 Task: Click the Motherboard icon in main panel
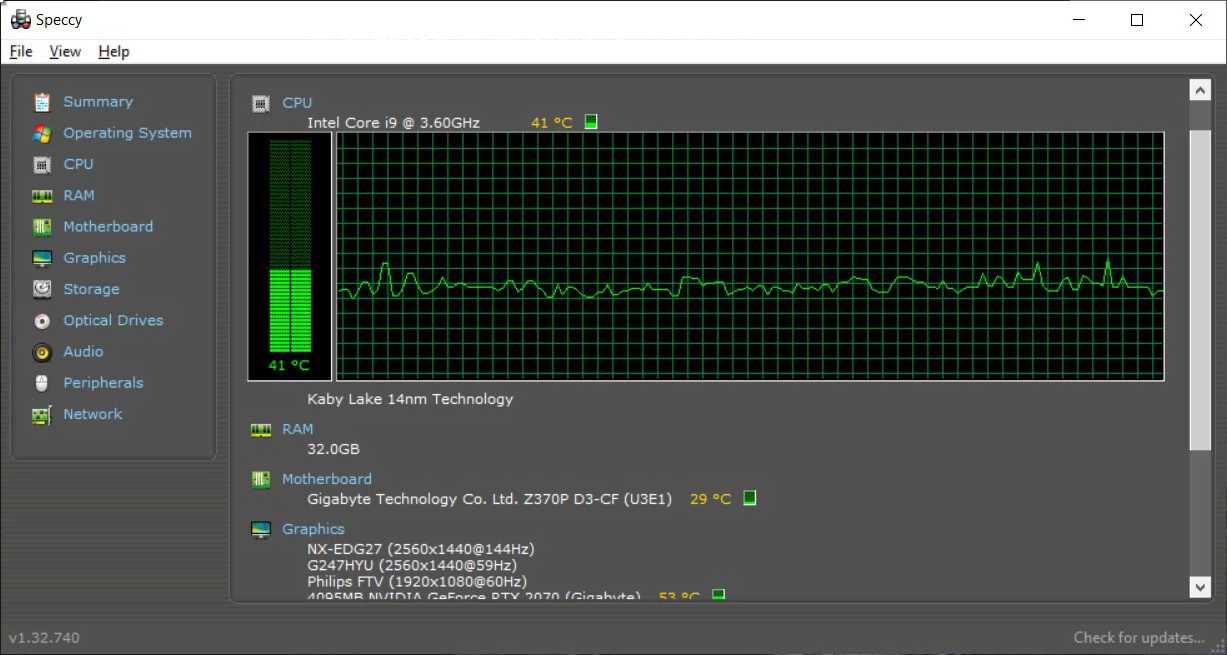coord(261,479)
